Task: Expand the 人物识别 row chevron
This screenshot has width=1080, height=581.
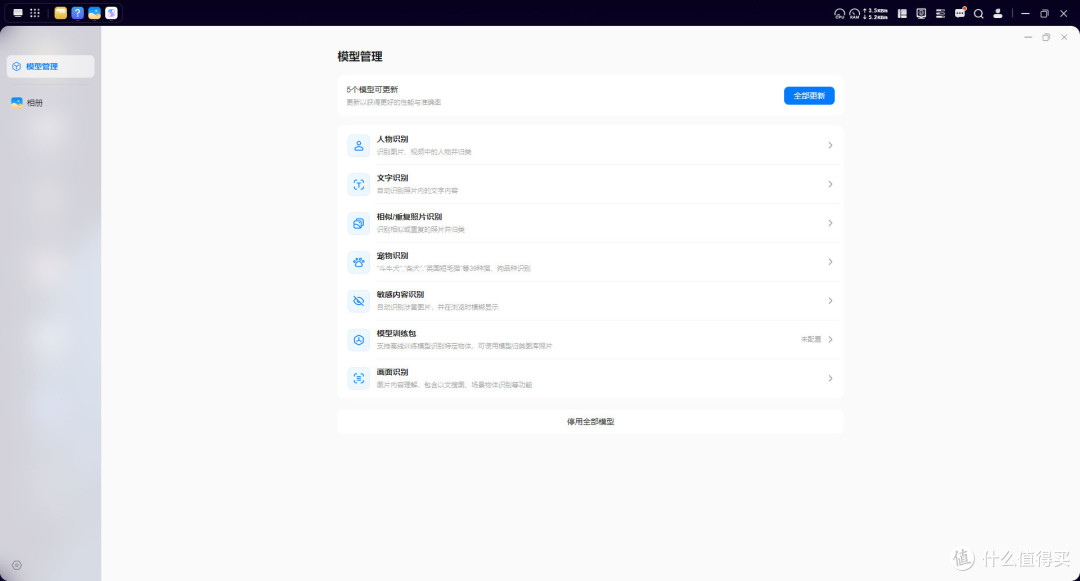Action: click(830, 145)
